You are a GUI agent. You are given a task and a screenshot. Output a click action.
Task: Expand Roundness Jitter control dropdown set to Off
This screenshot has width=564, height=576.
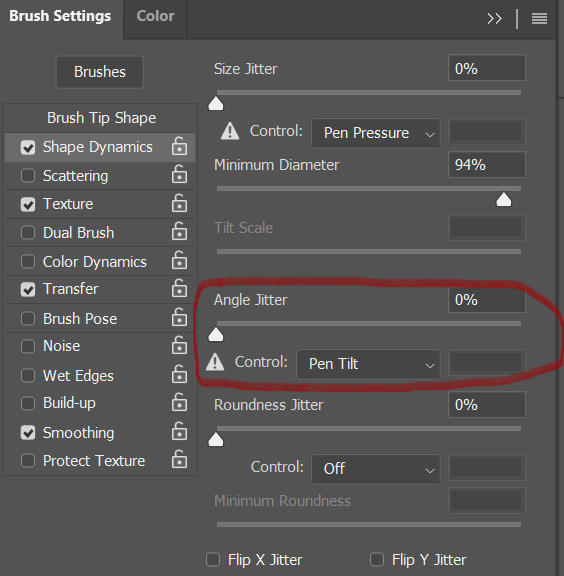coord(376,469)
